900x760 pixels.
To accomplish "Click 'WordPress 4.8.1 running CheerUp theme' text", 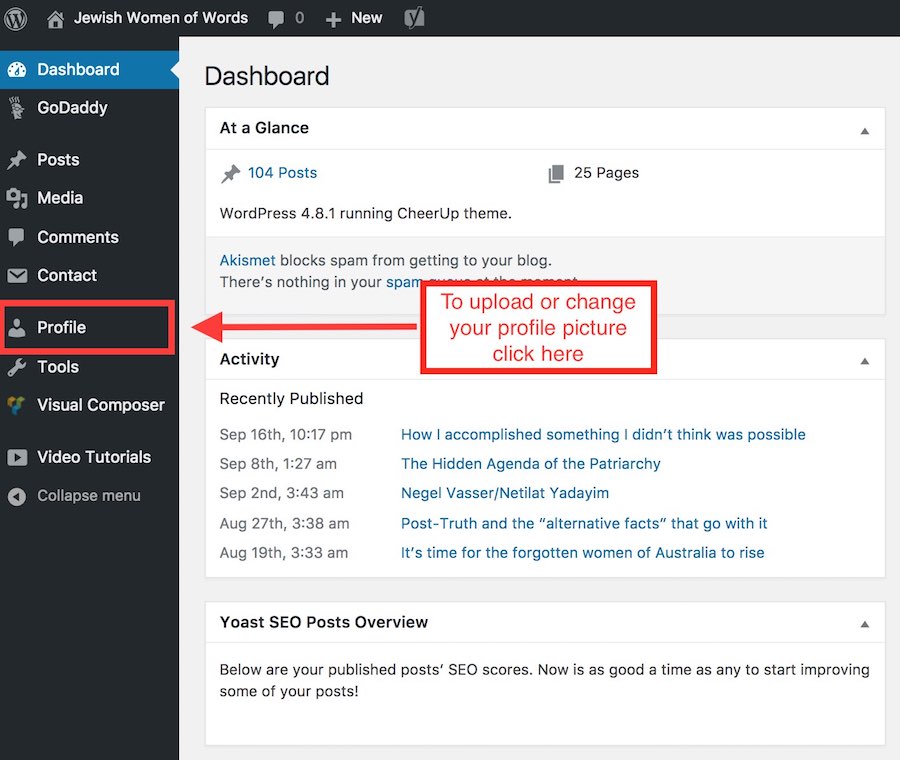I will pos(365,214).
